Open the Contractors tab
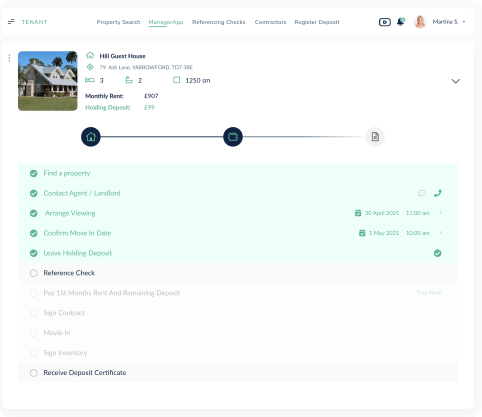Viewport: 482px width, 417px height. coord(270,22)
